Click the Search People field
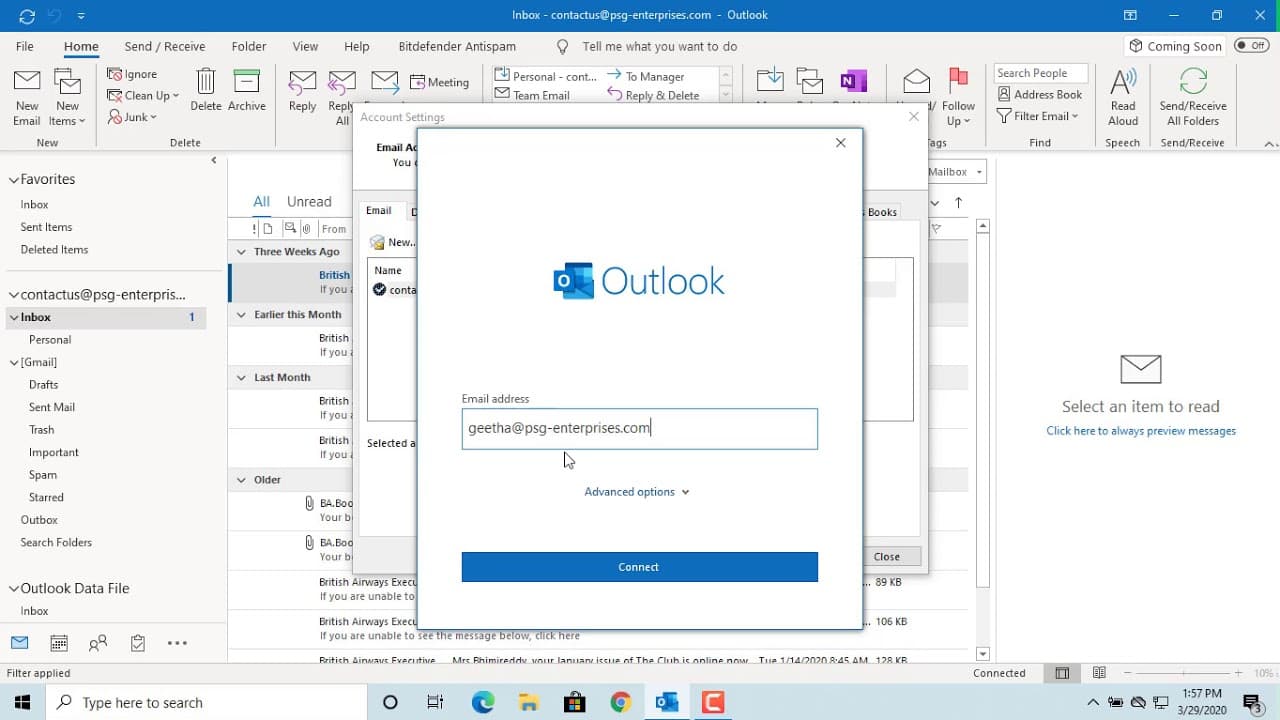 [1040, 73]
